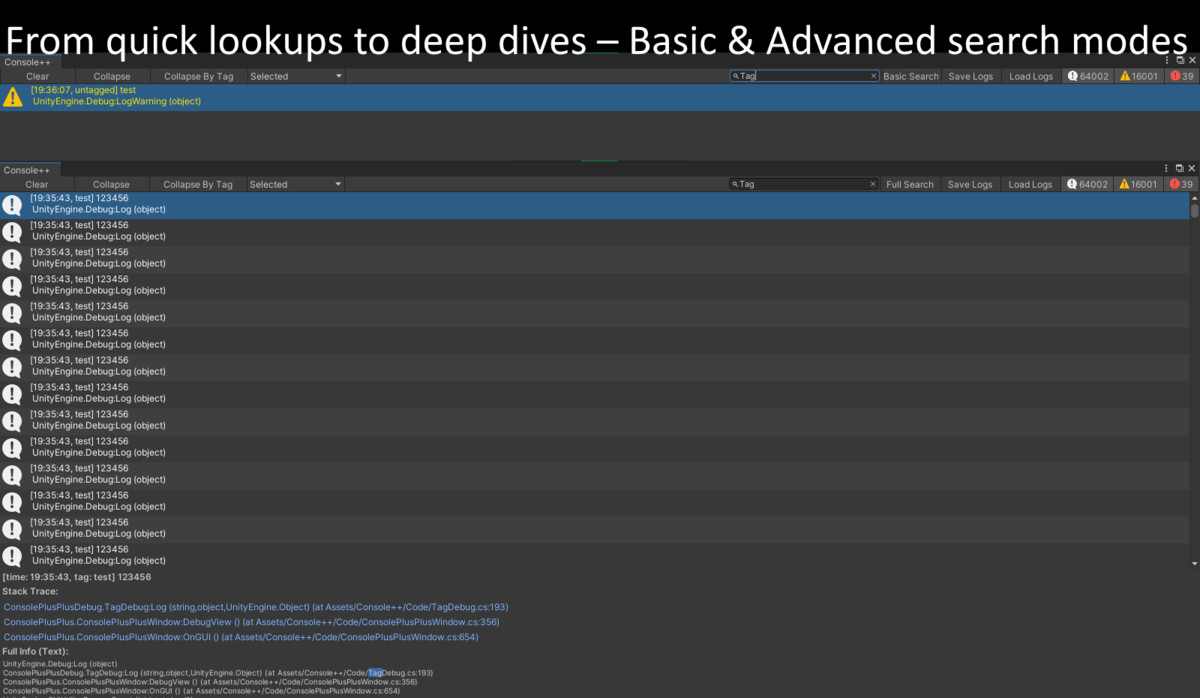Clear search text in upper console search field
The width and height of the screenshot is (1200, 698).
click(873, 76)
